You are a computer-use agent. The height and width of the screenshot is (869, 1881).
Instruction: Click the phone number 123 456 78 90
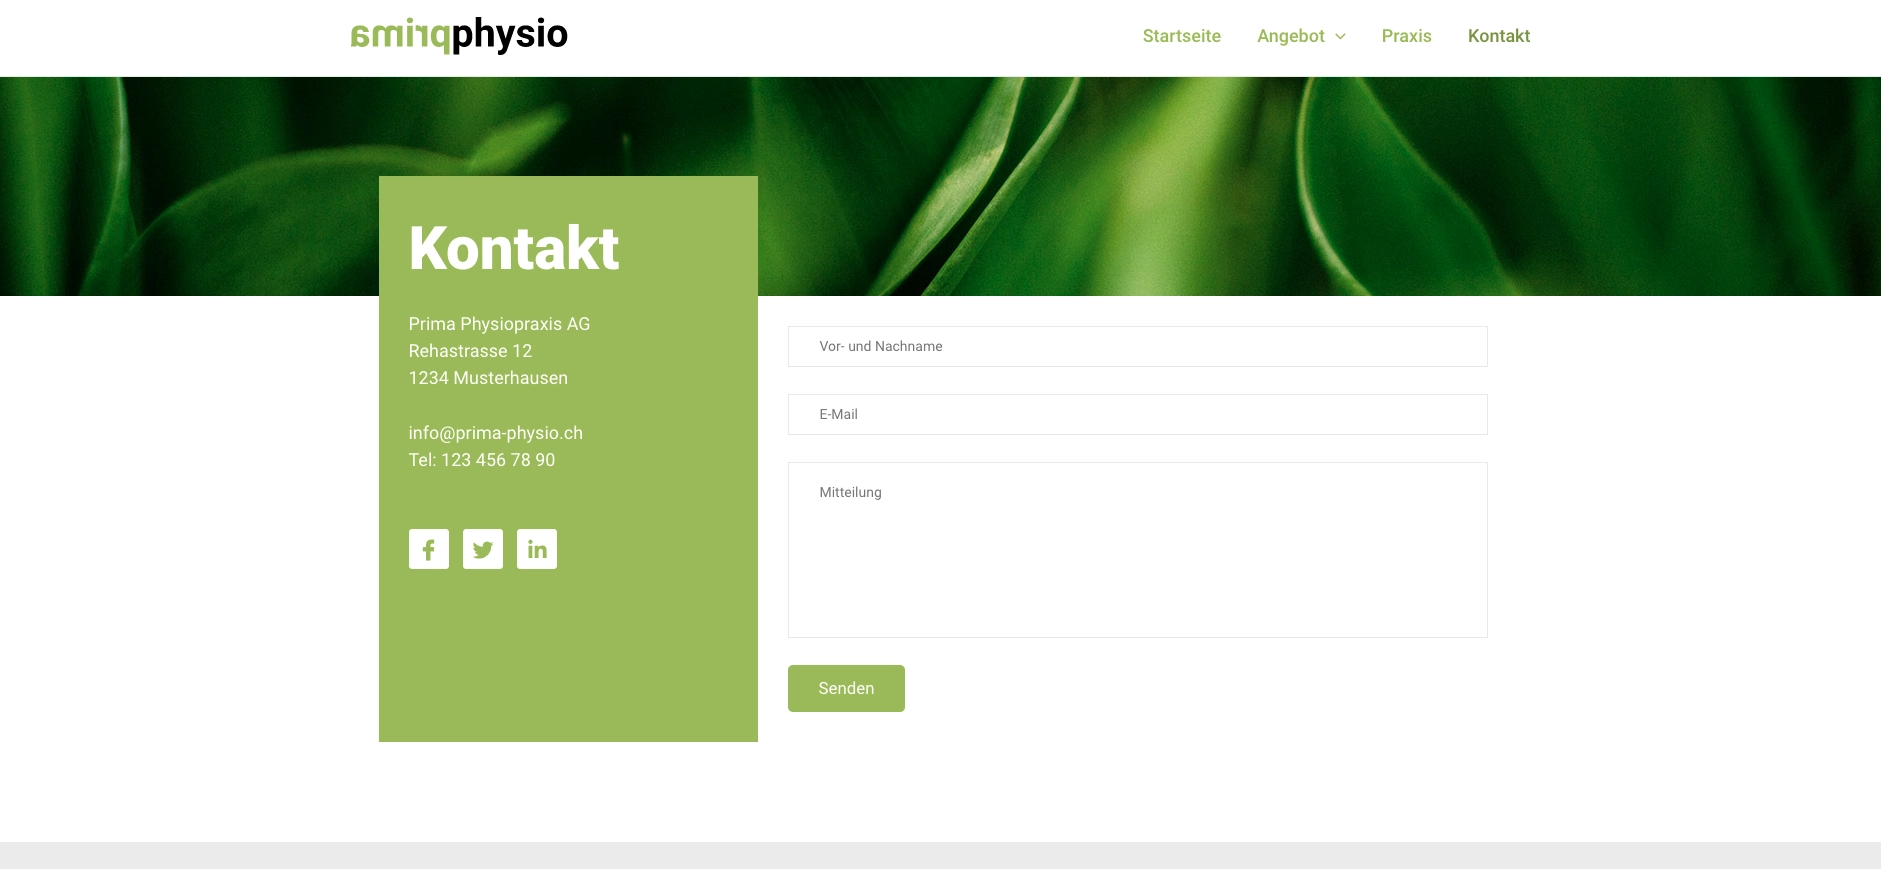(497, 460)
